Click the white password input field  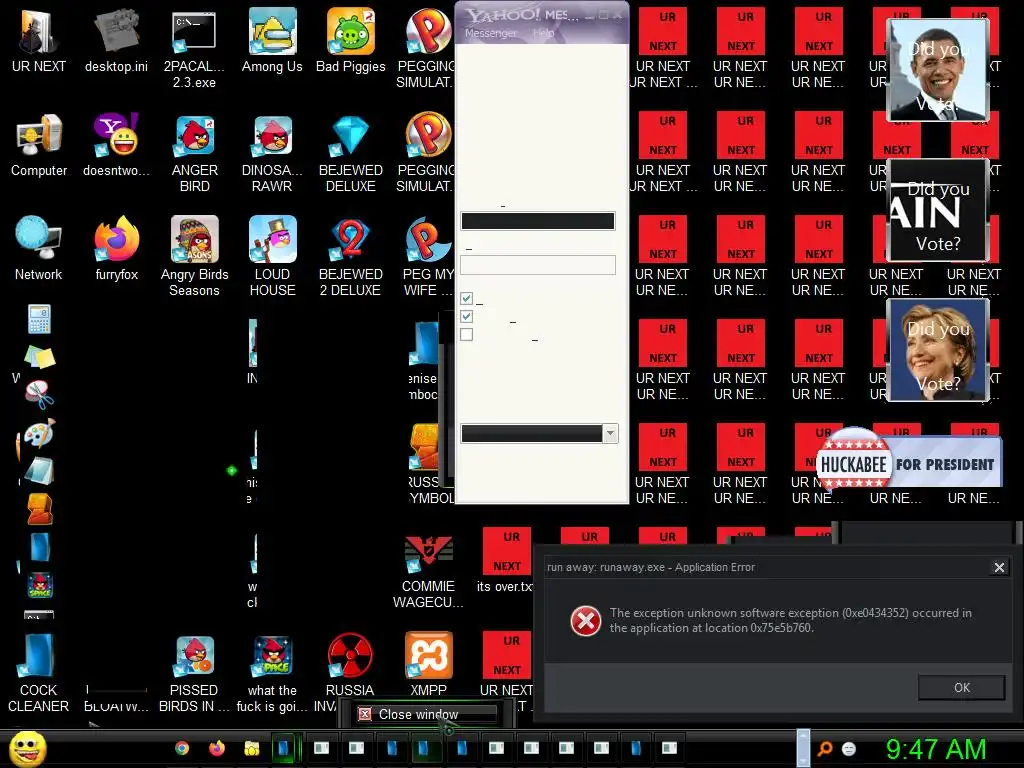pos(537,265)
